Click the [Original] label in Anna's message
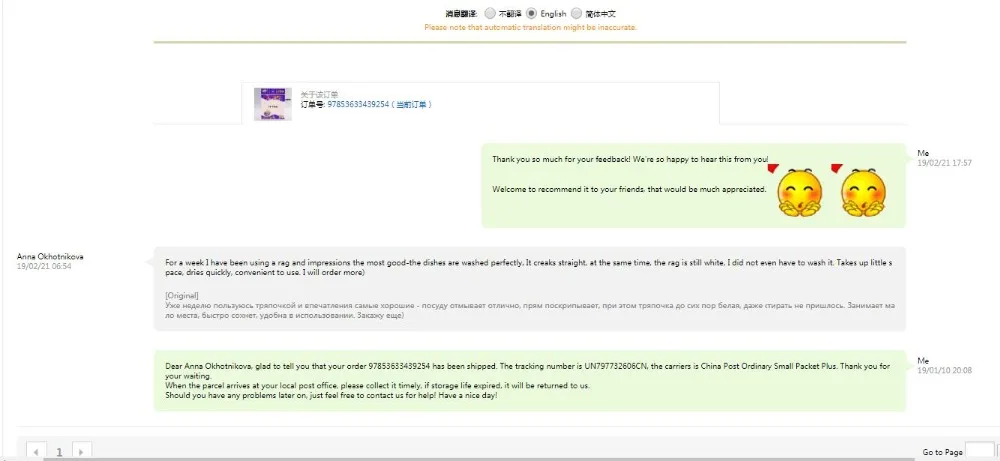 click(x=182, y=295)
